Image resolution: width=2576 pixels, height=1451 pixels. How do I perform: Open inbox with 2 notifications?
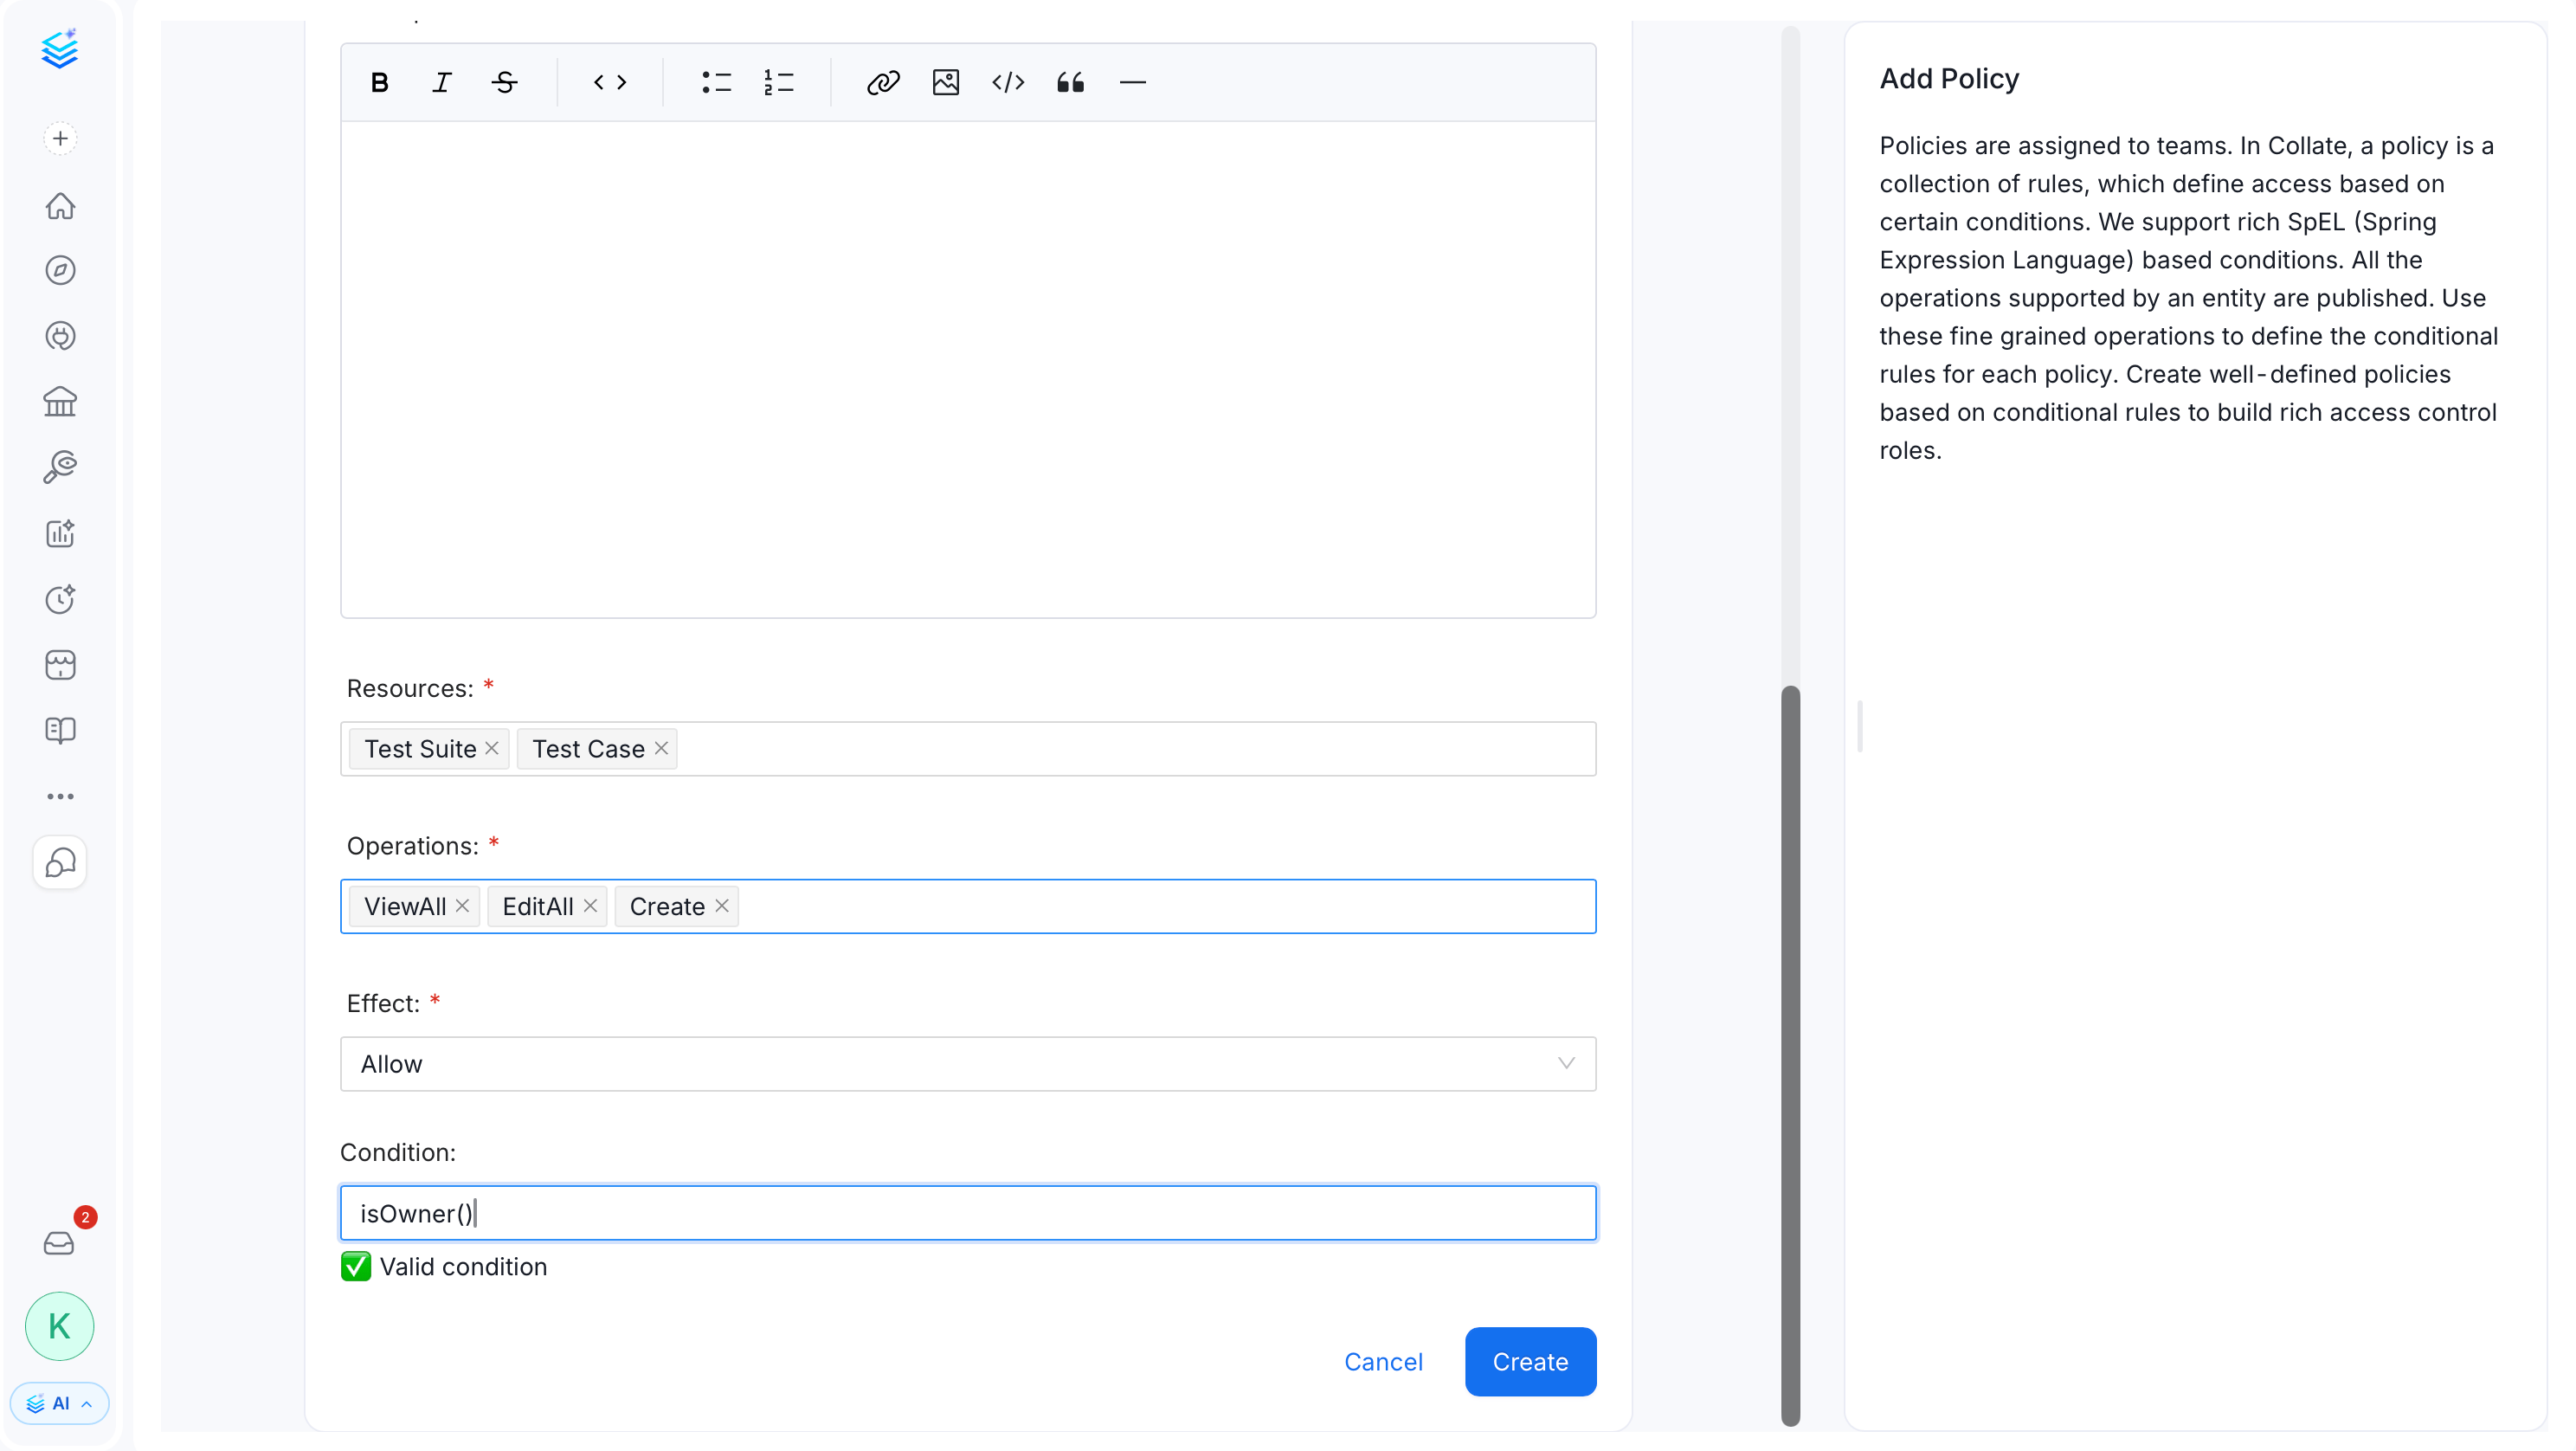(60, 1243)
